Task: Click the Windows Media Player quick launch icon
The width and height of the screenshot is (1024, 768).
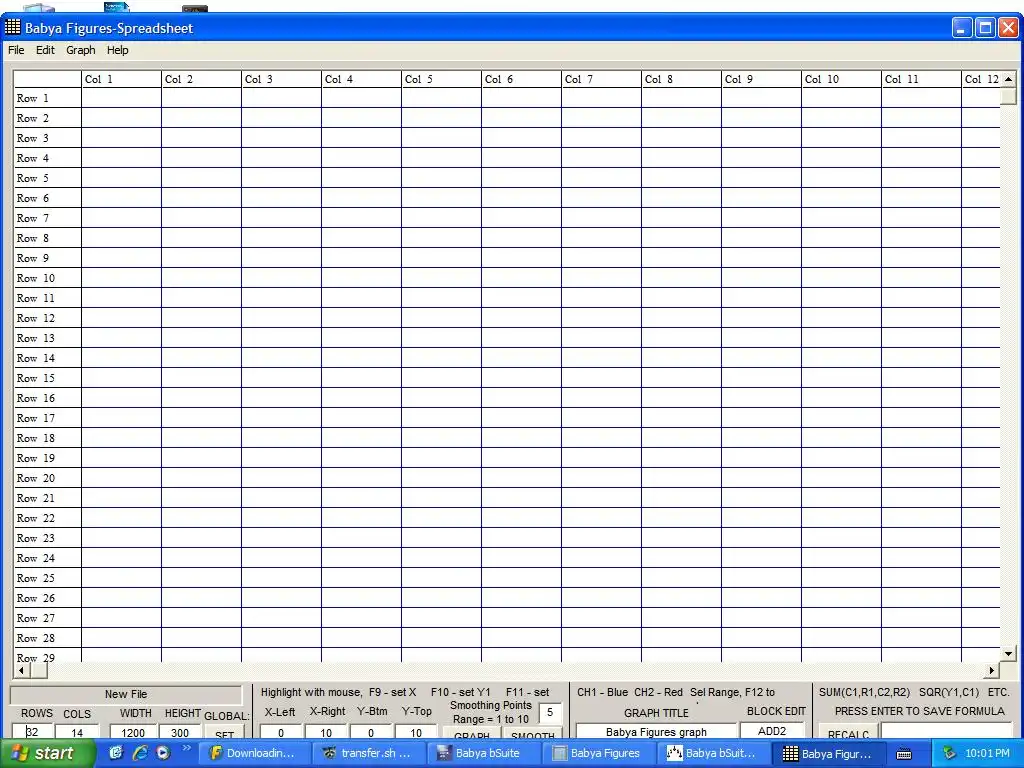Action: [x=163, y=753]
